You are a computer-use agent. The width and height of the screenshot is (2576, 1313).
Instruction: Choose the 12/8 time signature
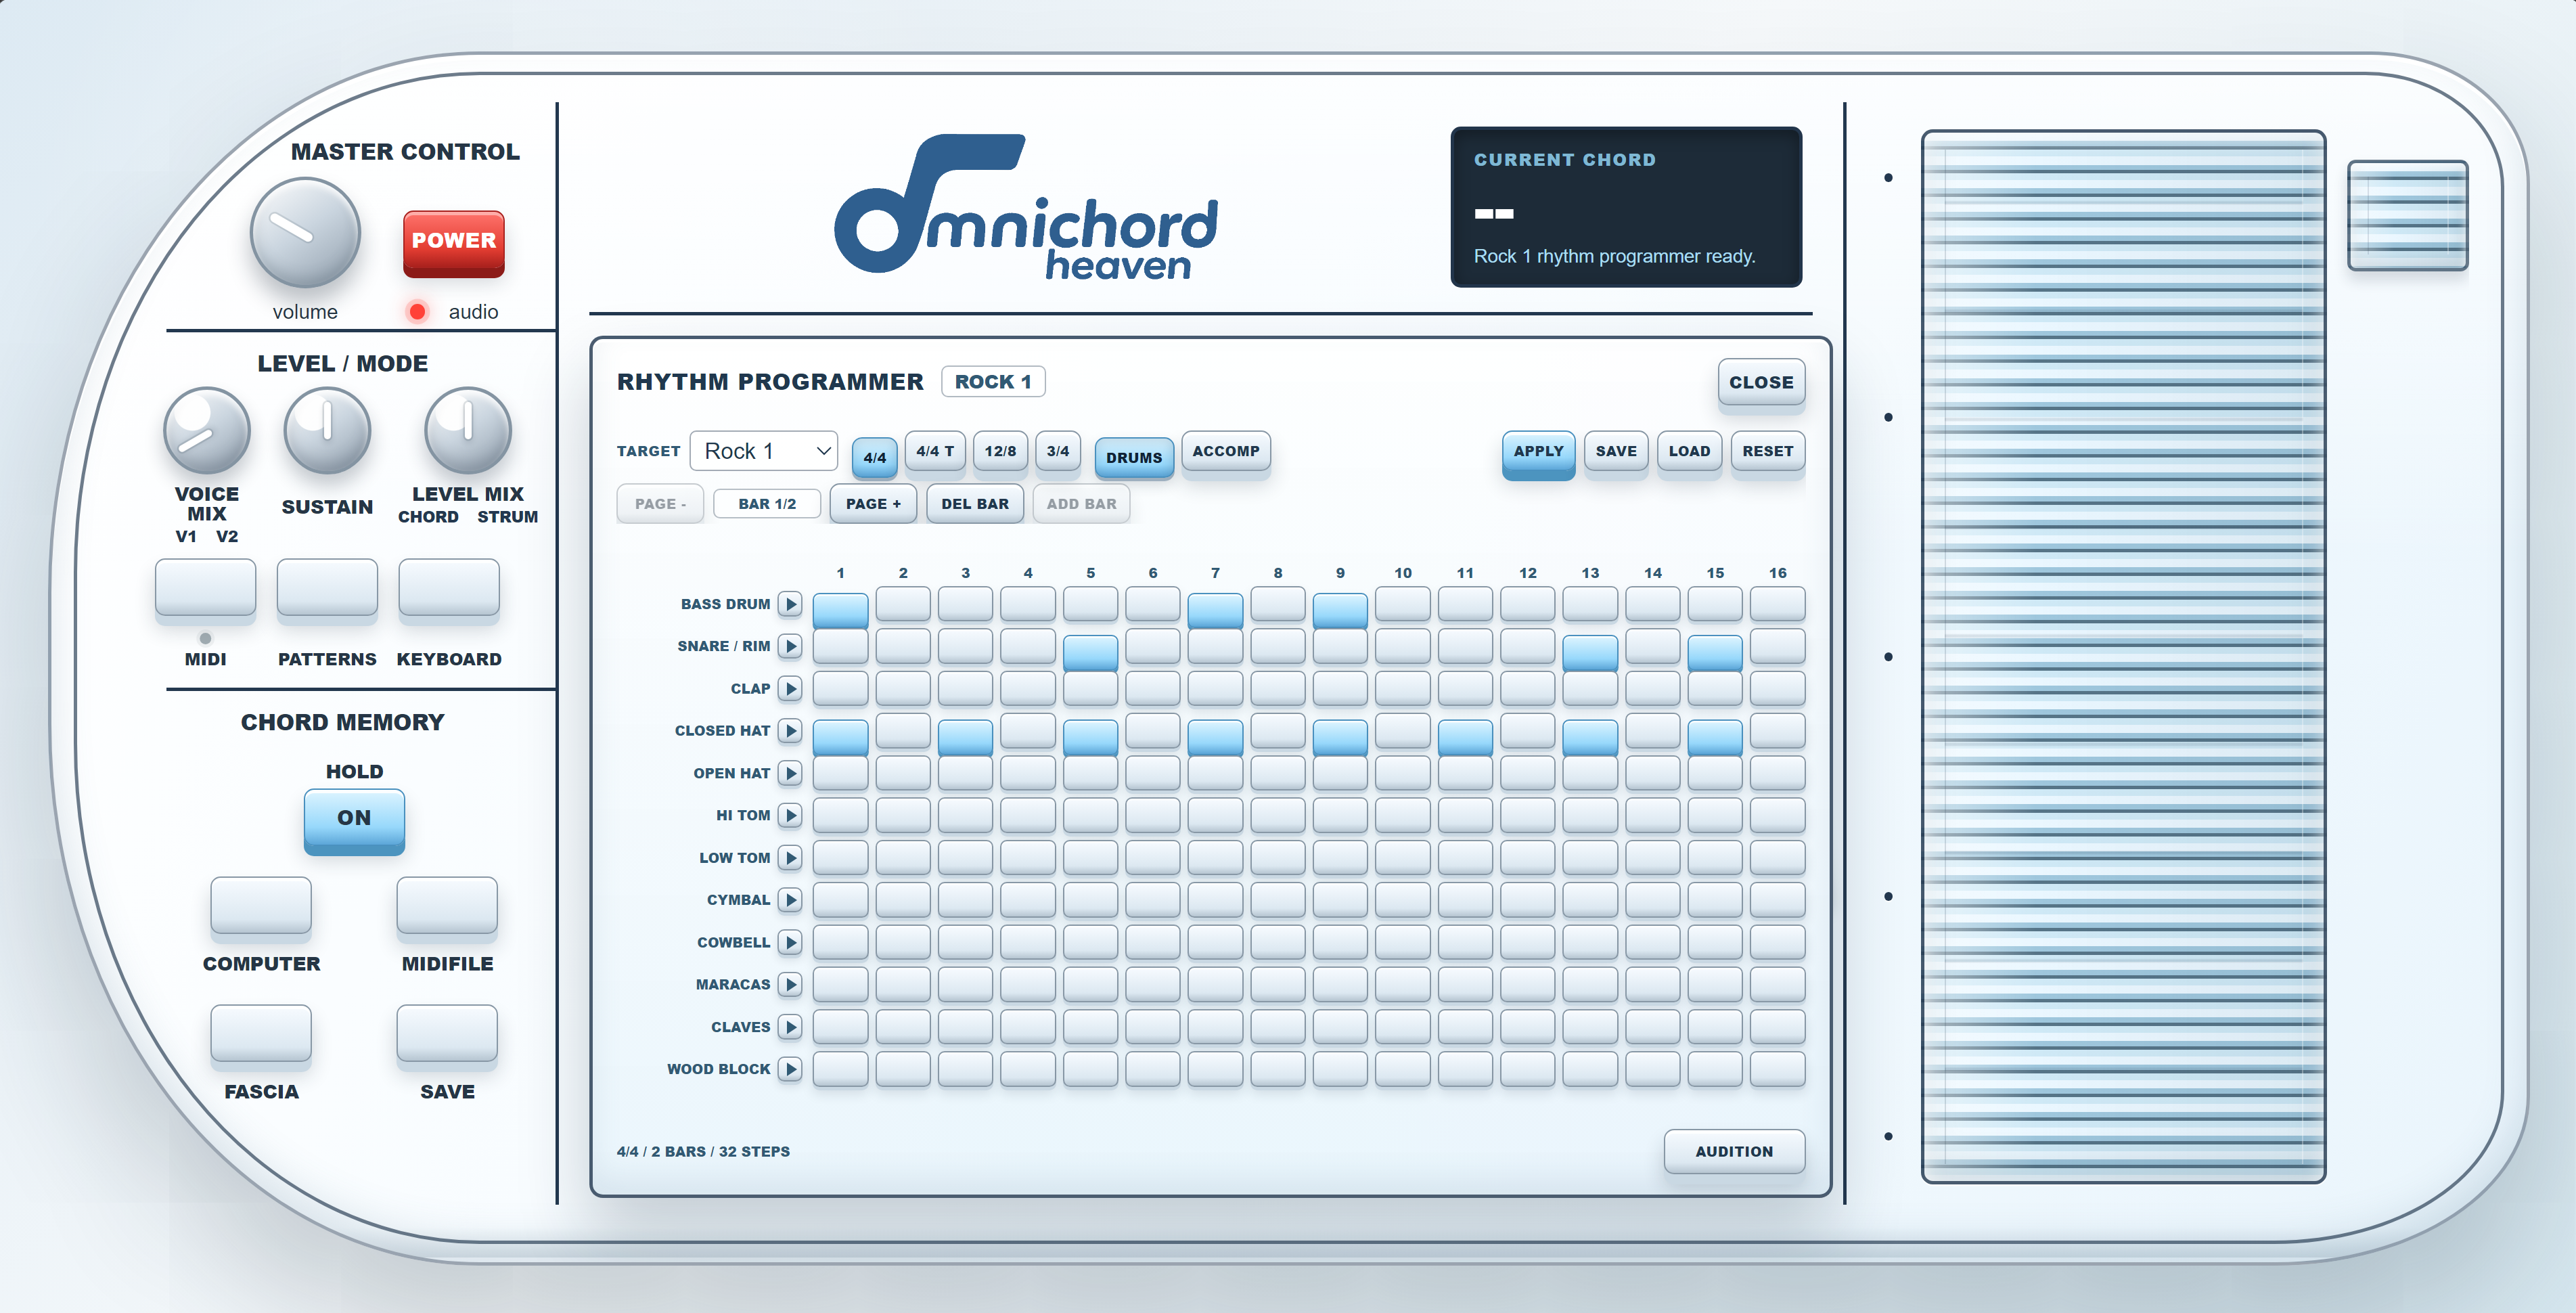coord(1000,451)
